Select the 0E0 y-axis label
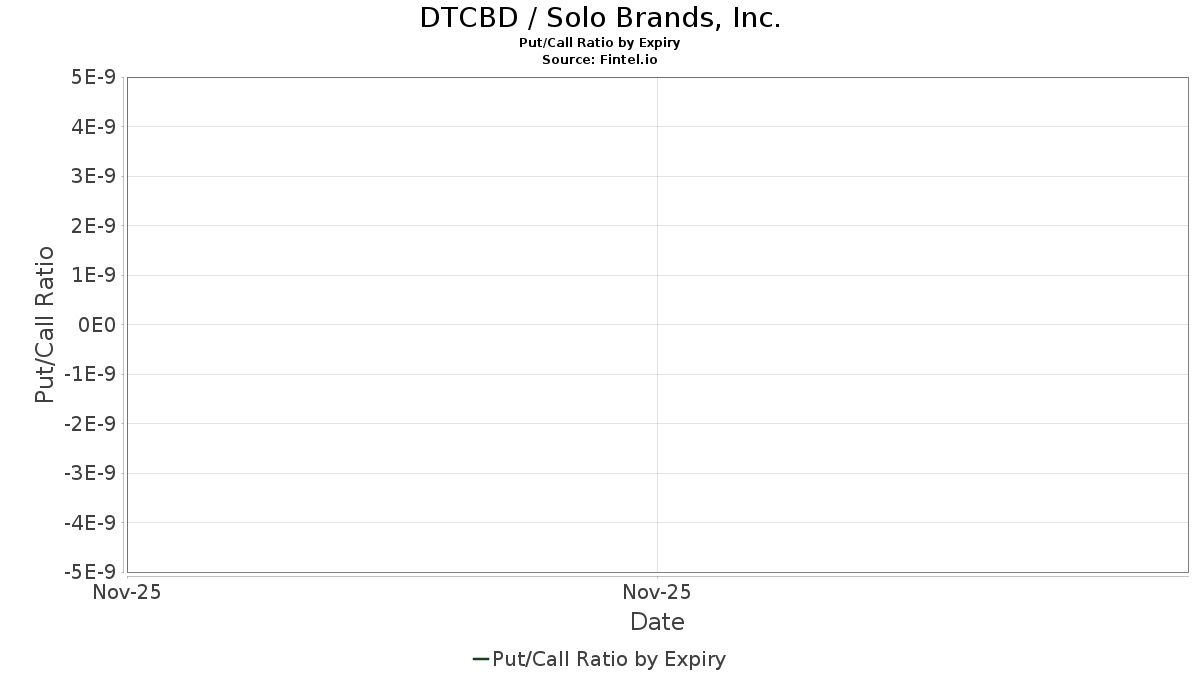 tap(97, 325)
